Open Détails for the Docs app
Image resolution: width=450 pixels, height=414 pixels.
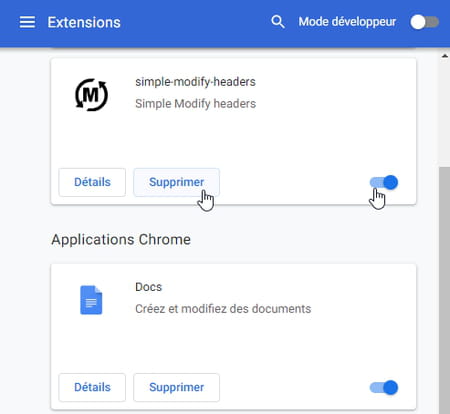click(x=92, y=387)
